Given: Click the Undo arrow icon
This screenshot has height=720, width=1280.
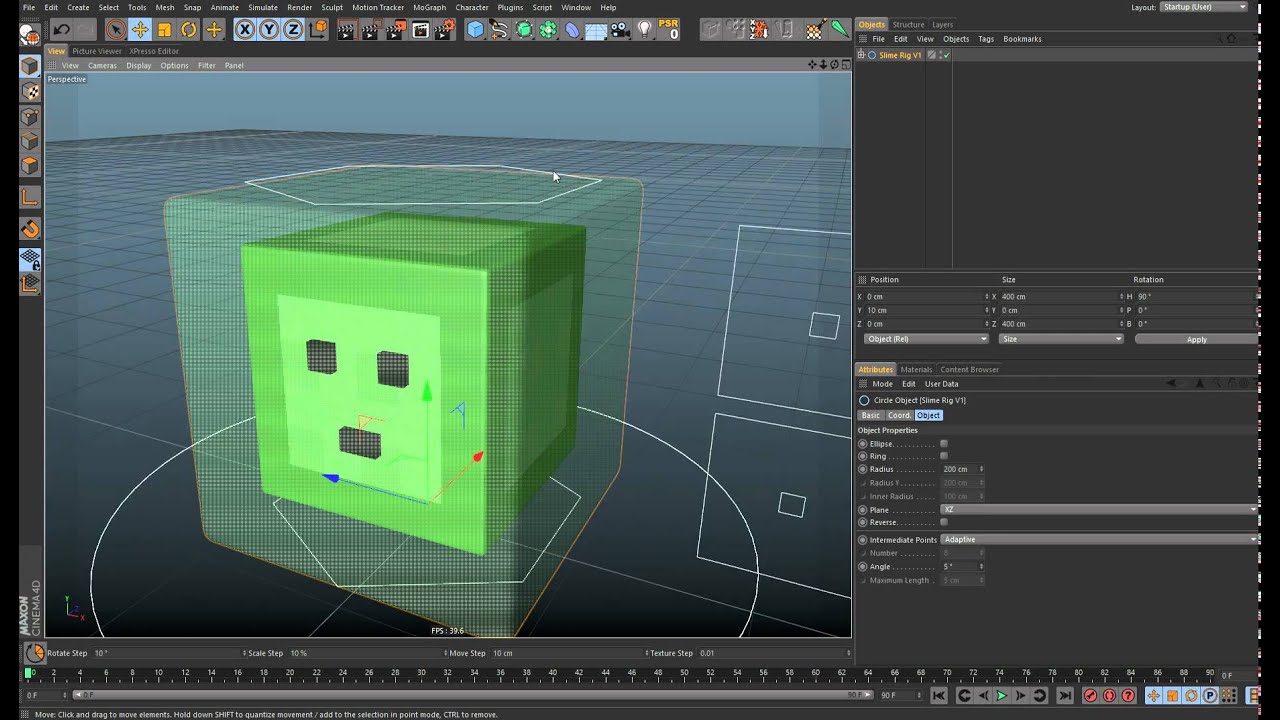Looking at the screenshot, I should 61,30.
